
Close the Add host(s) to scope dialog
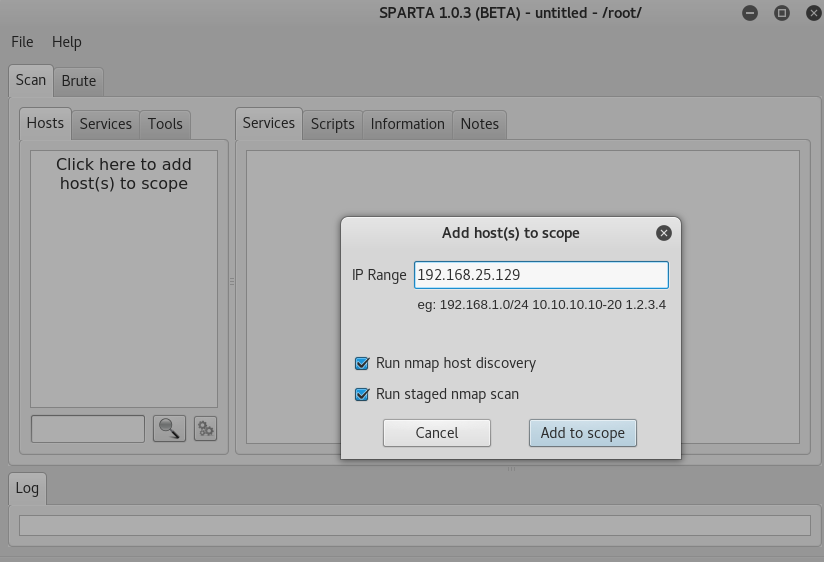pyautogui.click(x=664, y=233)
